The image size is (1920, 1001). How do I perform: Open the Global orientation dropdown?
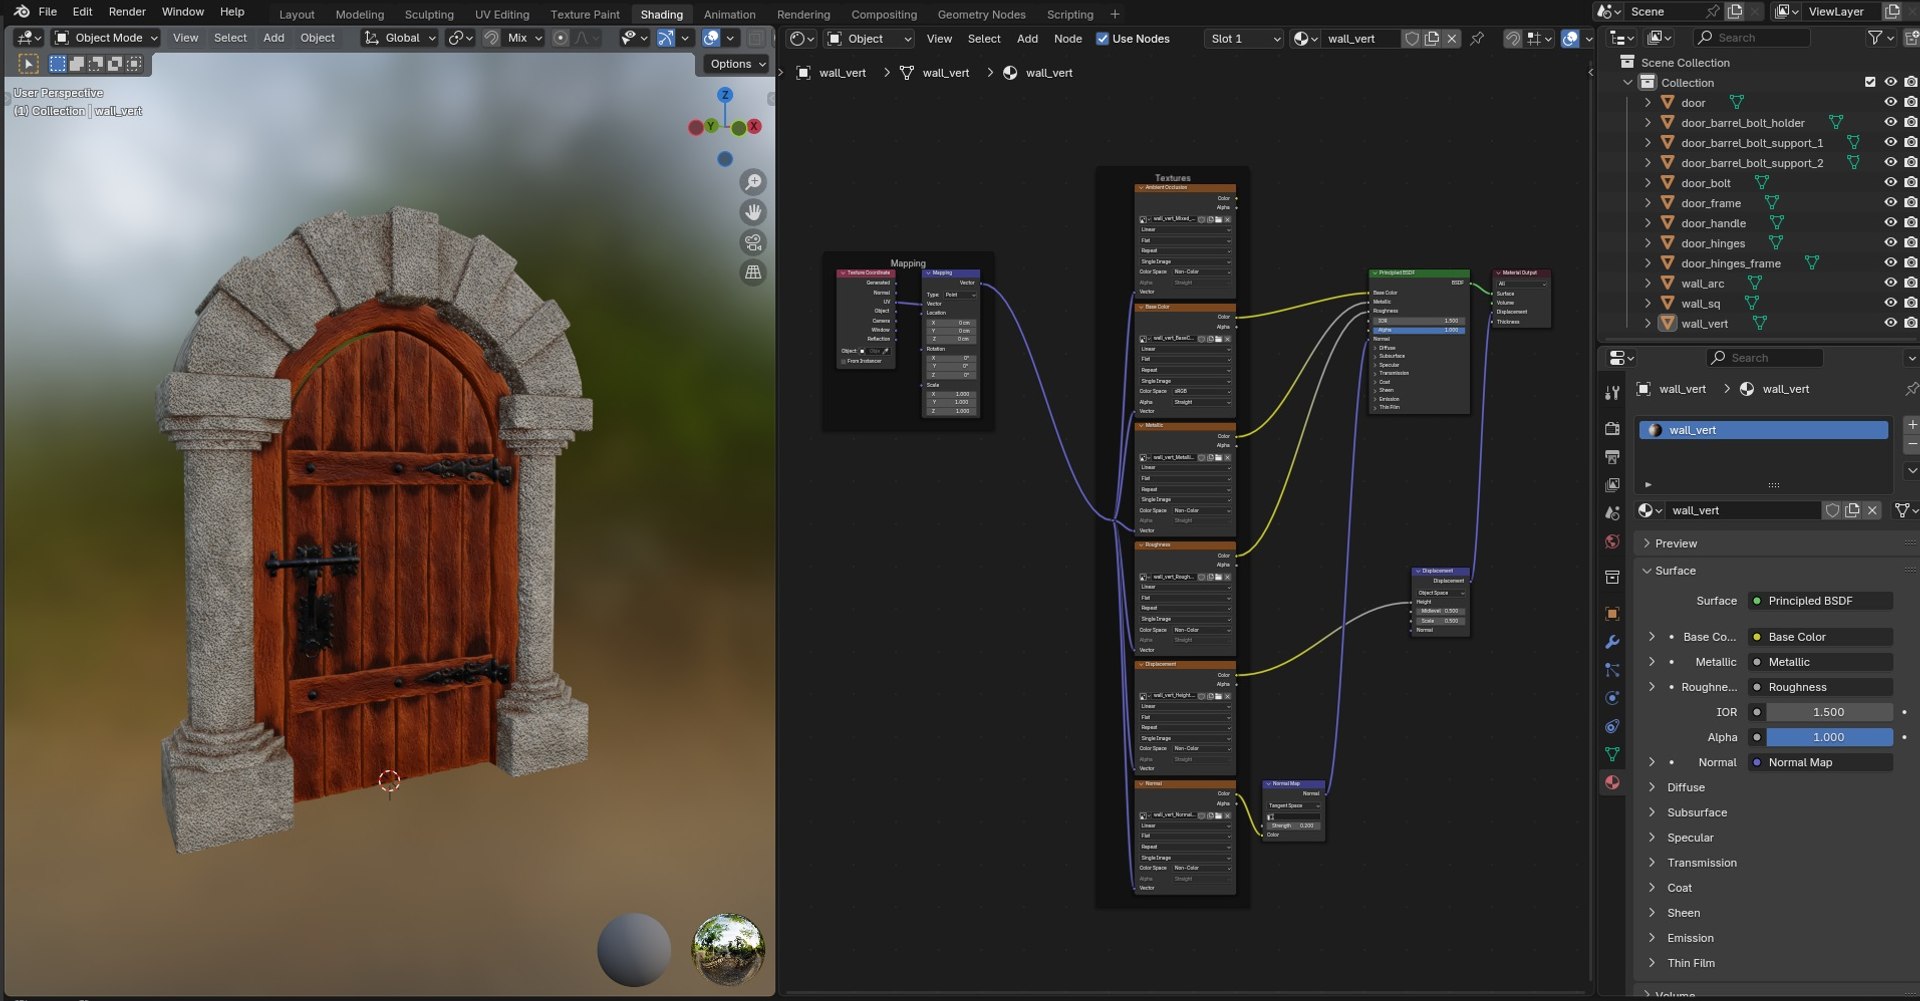(400, 38)
